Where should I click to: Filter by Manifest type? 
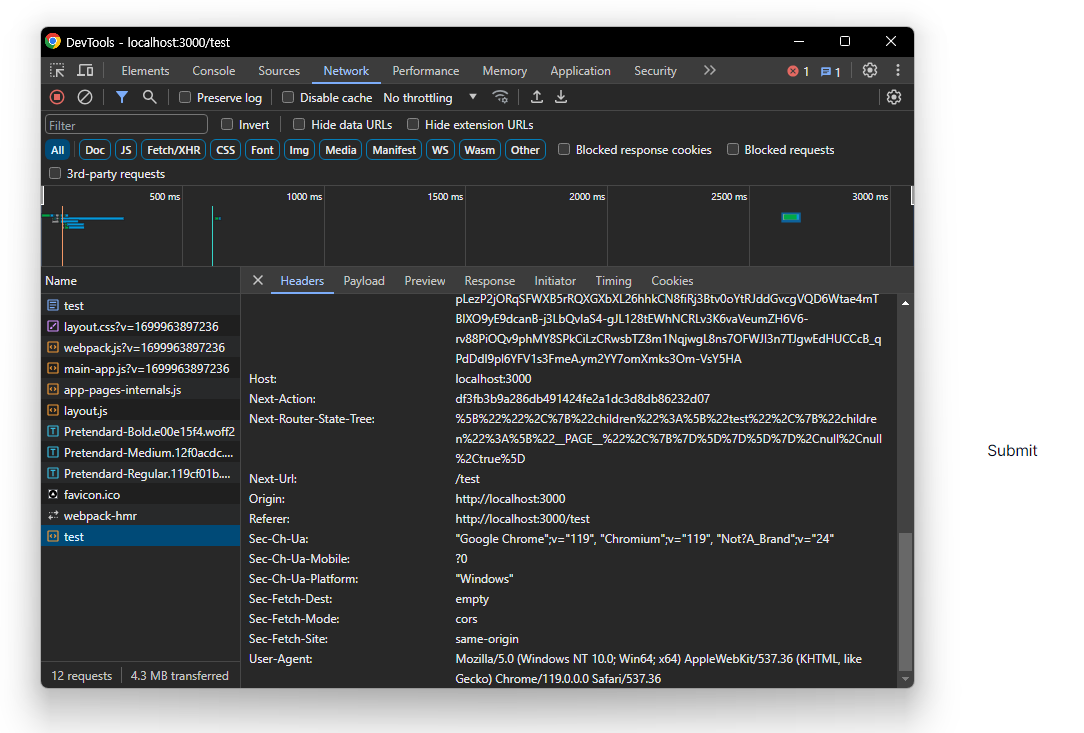pyautogui.click(x=394, y=150)
